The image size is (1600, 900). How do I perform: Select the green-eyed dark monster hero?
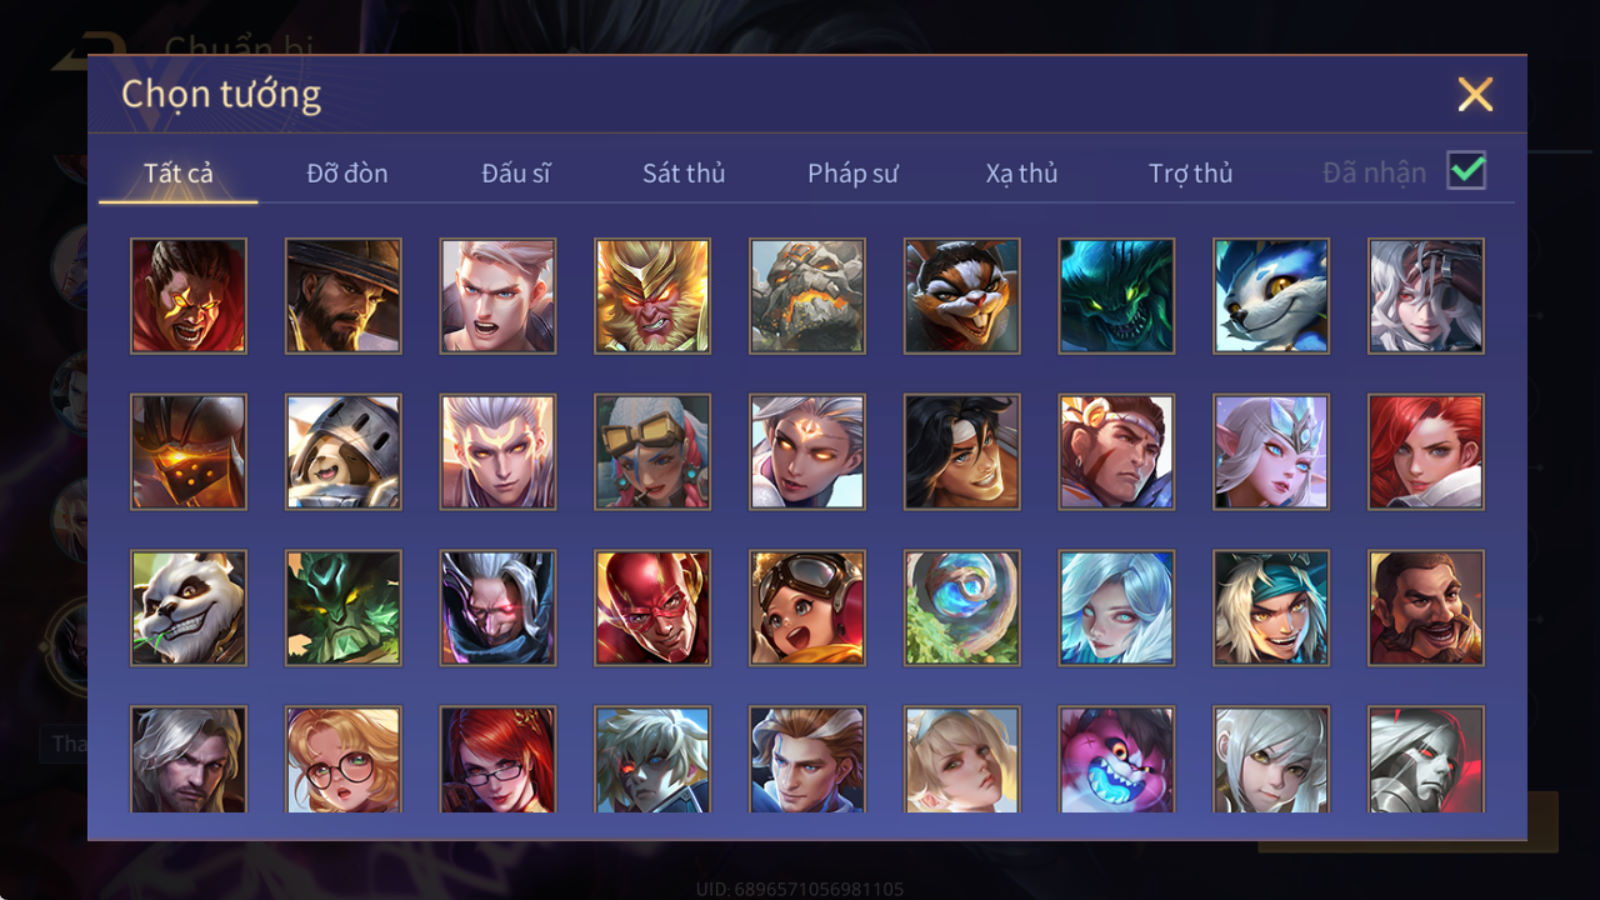pyautogui.click(x=1117, y=296)
